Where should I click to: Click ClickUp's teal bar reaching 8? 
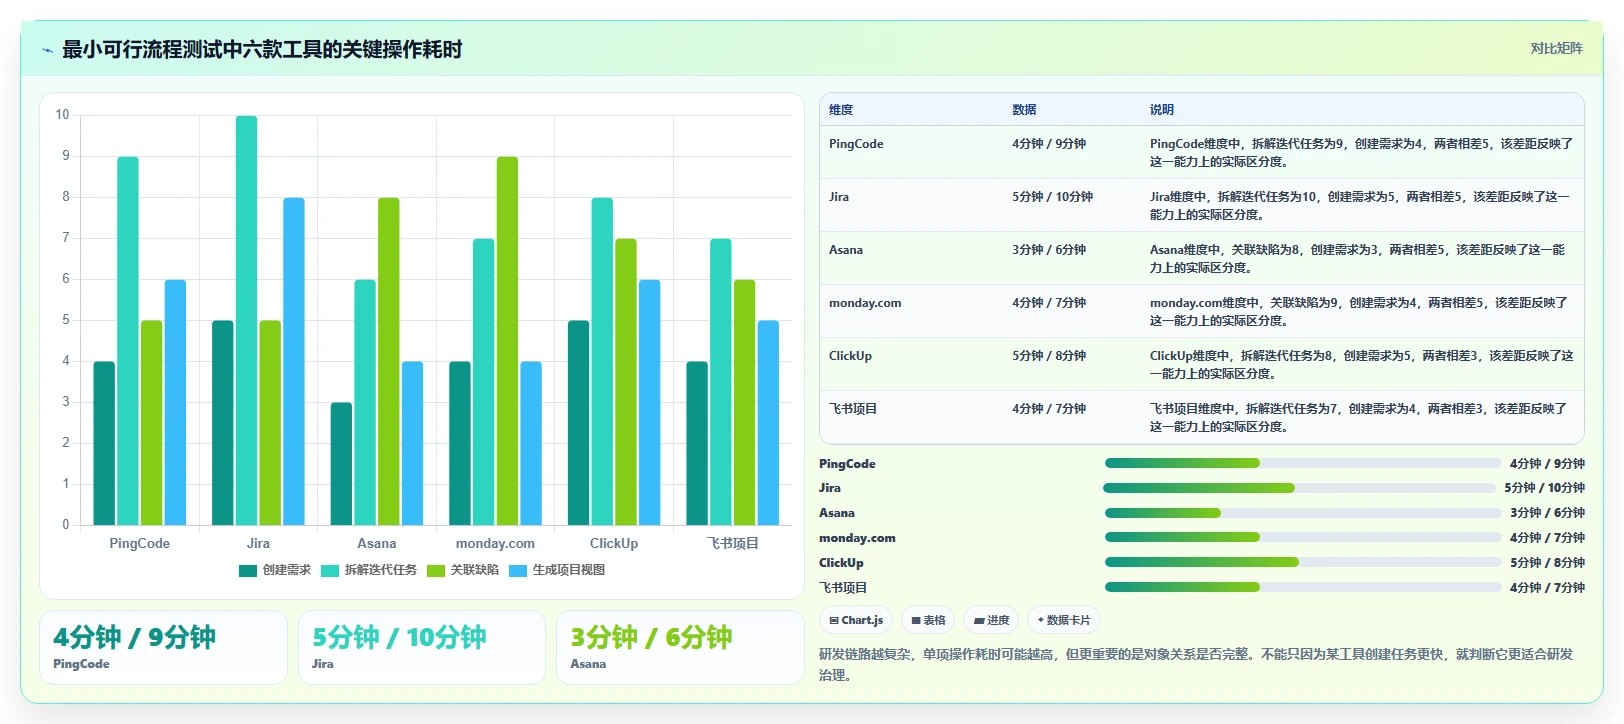(602, 361)
